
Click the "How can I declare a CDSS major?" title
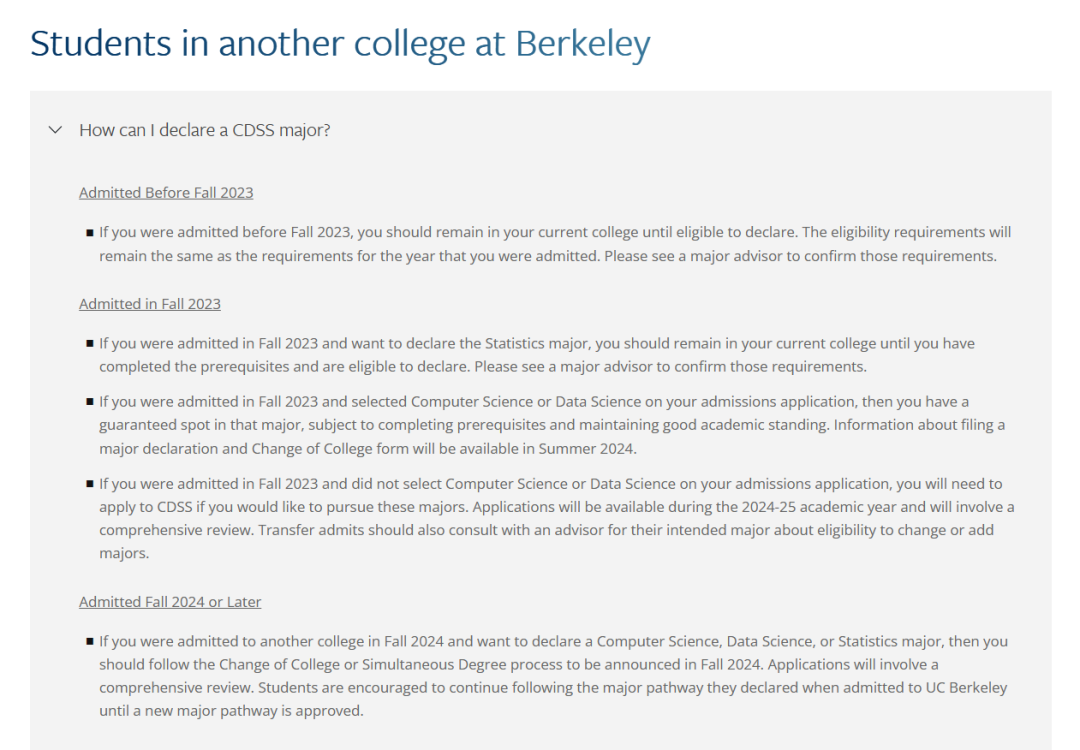pos(205,129)
